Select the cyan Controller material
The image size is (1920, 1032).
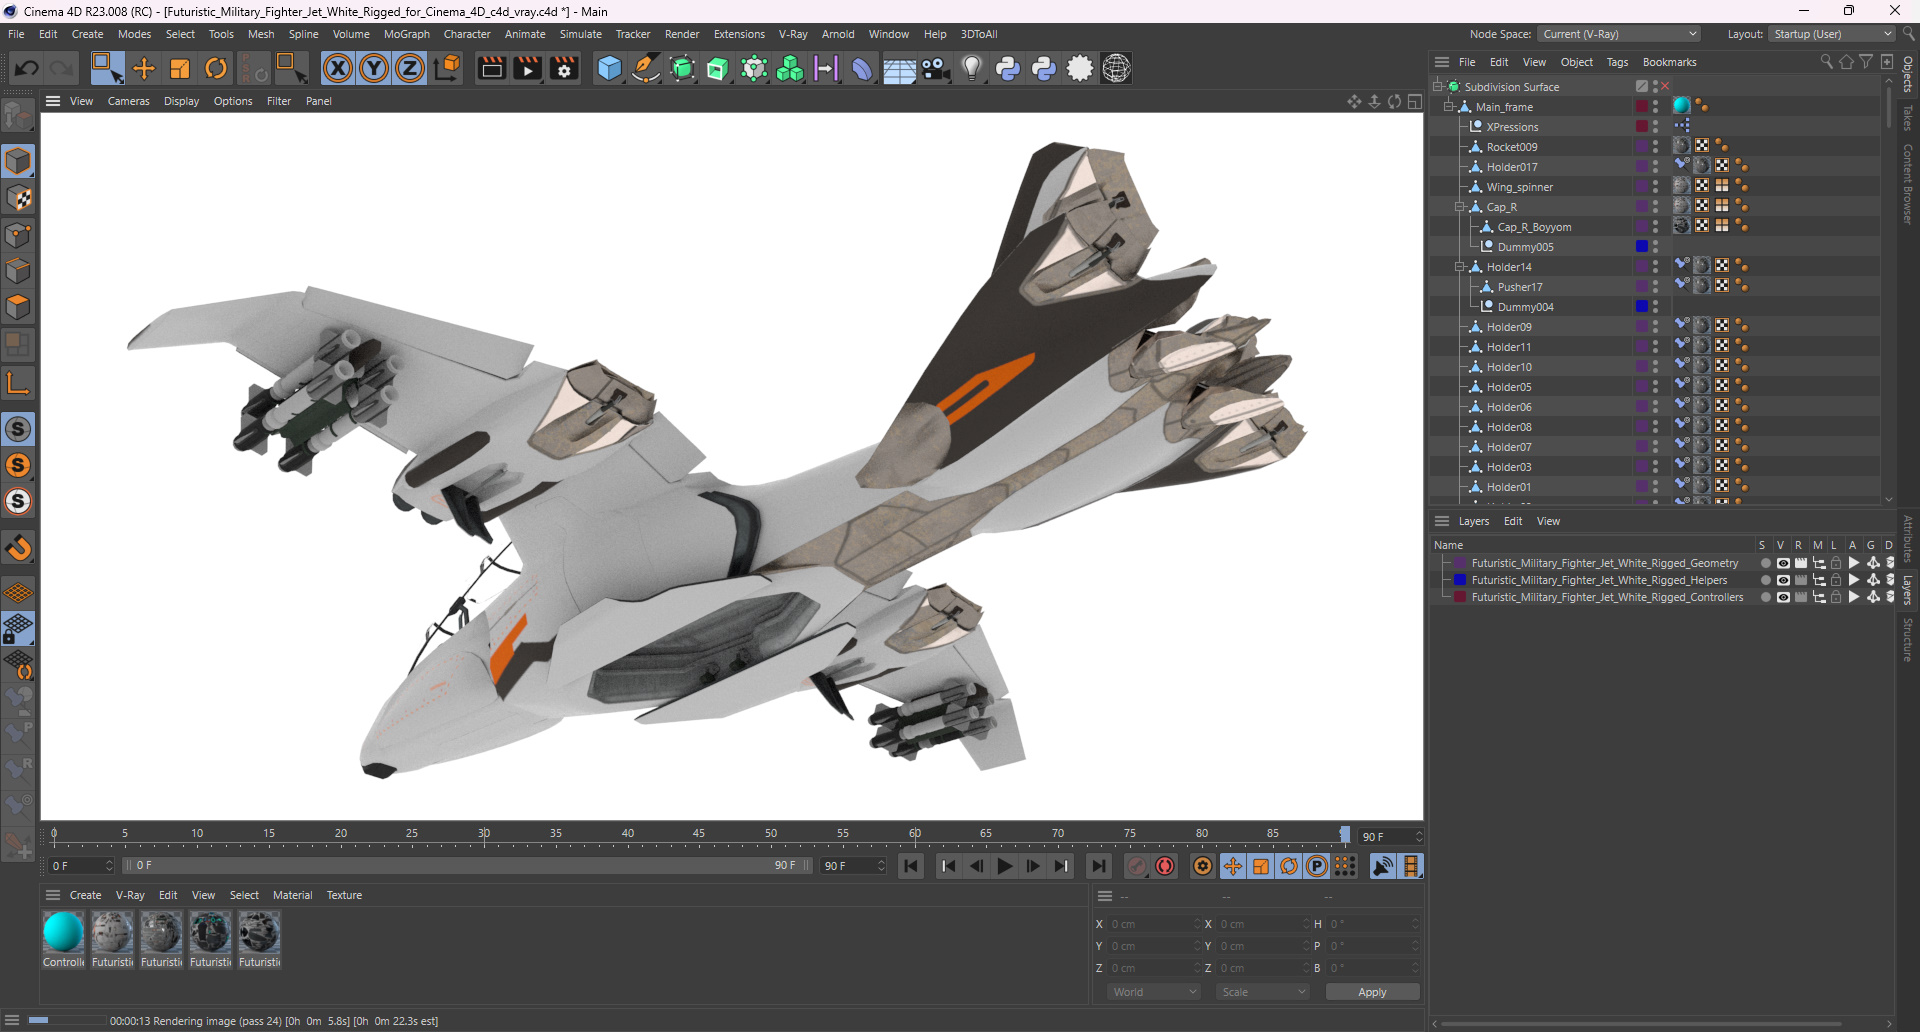(63, 932)
